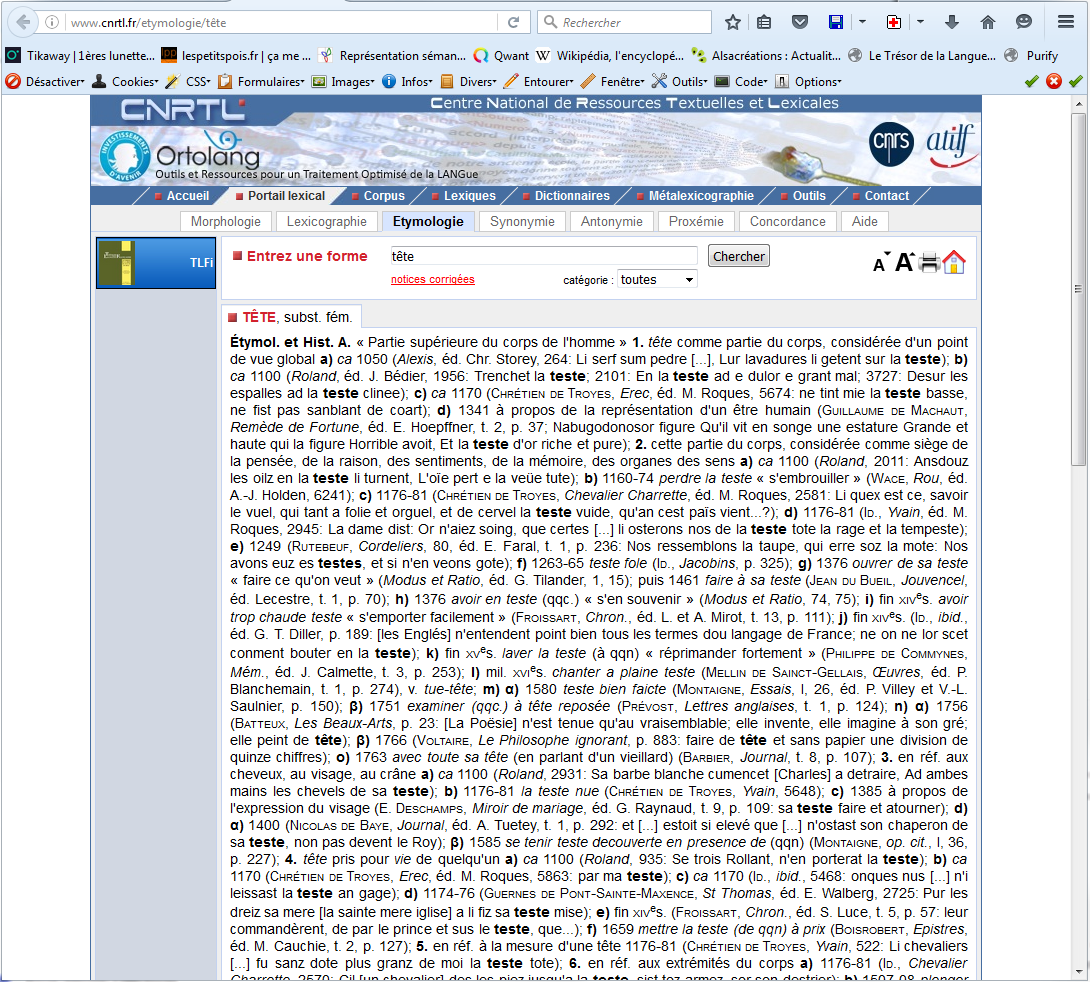Open the Corpus navigation item
Viewport: 1090px width, 982px height.
[x=378, y=196]
